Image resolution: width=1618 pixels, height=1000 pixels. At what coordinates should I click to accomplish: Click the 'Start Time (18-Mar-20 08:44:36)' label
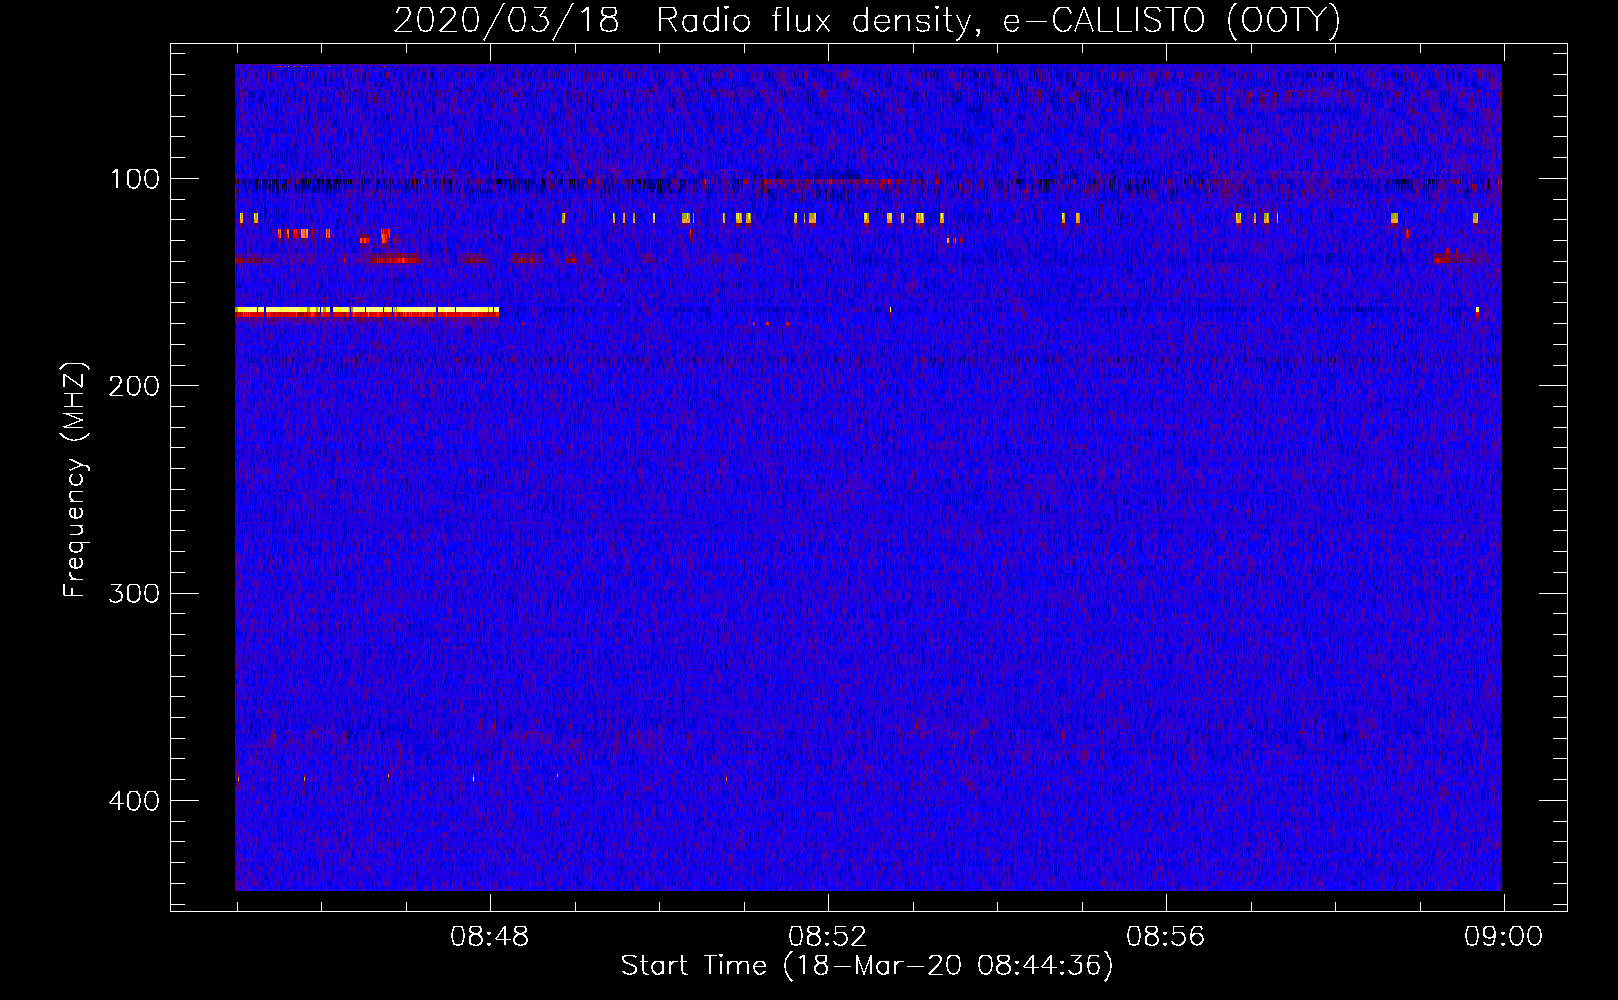[867, 966]
